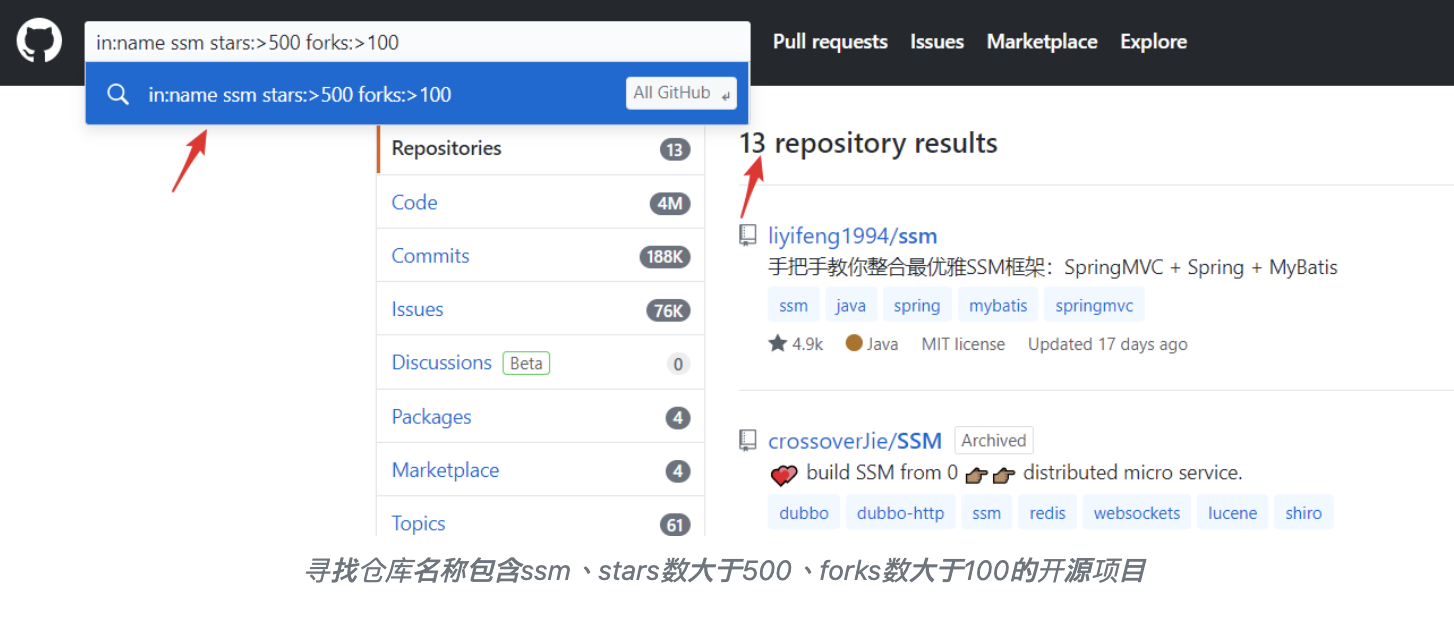The image size is (1454, 626).
Task: Open Pull requests in the header
Action: (830, 42)
